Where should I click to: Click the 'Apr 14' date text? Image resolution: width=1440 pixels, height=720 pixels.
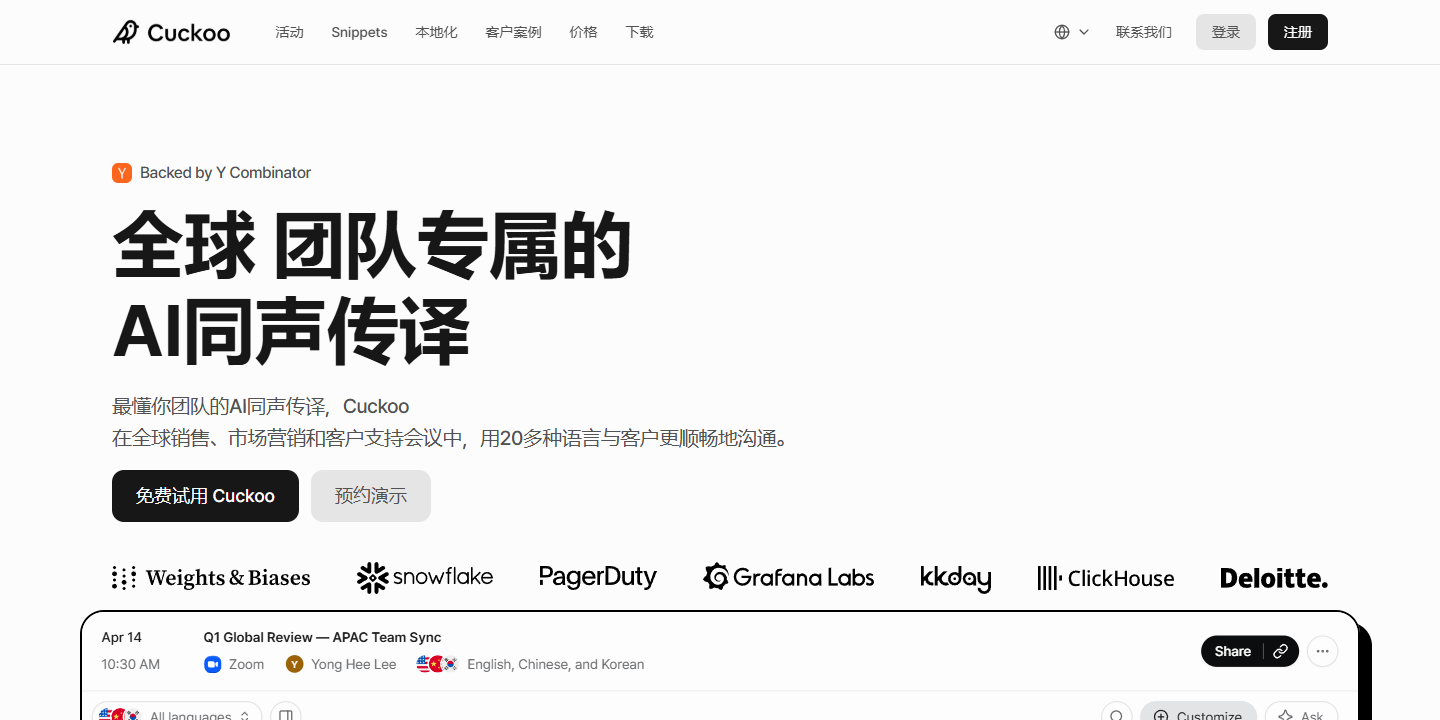(x=122, y=637)
